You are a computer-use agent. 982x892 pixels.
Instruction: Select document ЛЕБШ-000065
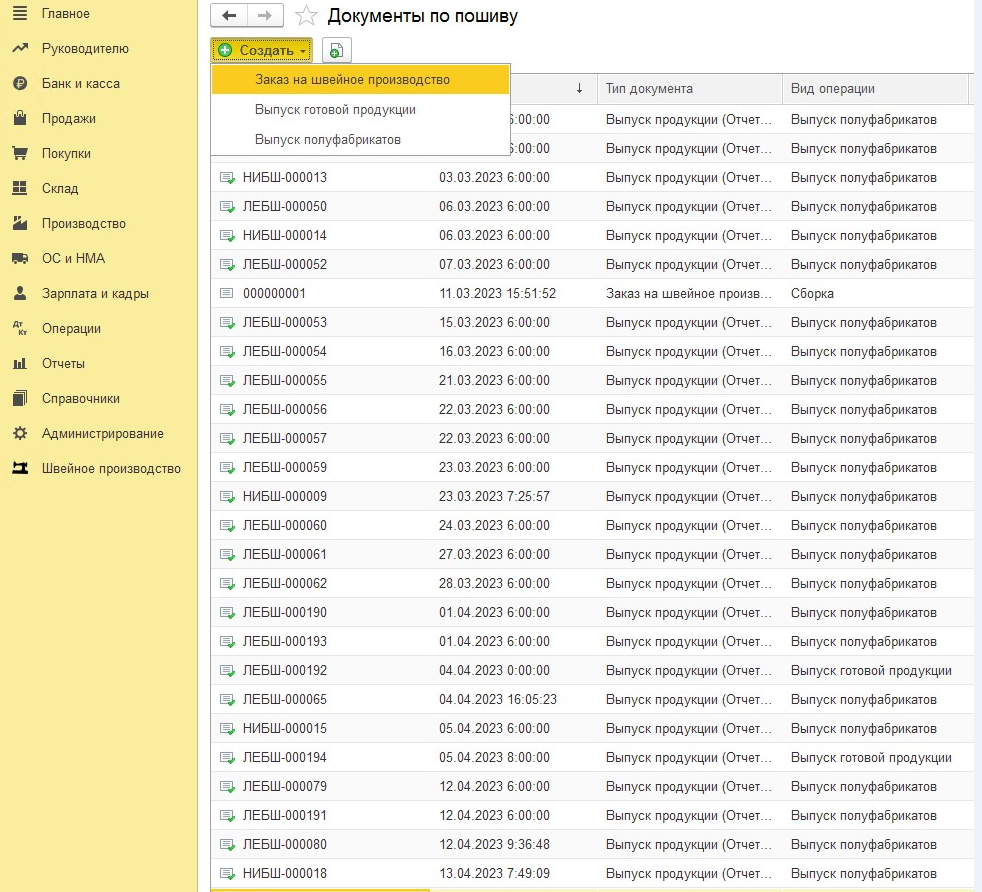pos(285,699)
